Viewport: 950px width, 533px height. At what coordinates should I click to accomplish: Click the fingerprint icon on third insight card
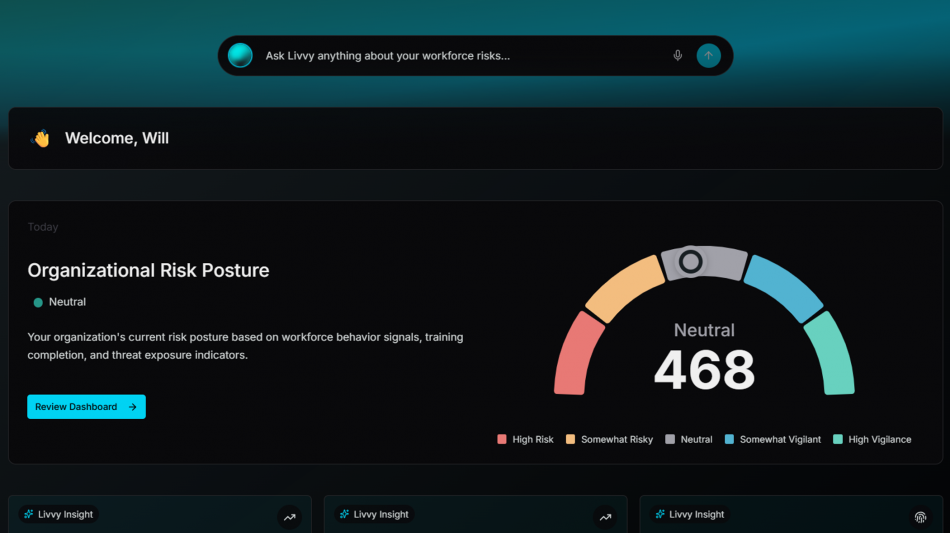[x=920, y=517]
